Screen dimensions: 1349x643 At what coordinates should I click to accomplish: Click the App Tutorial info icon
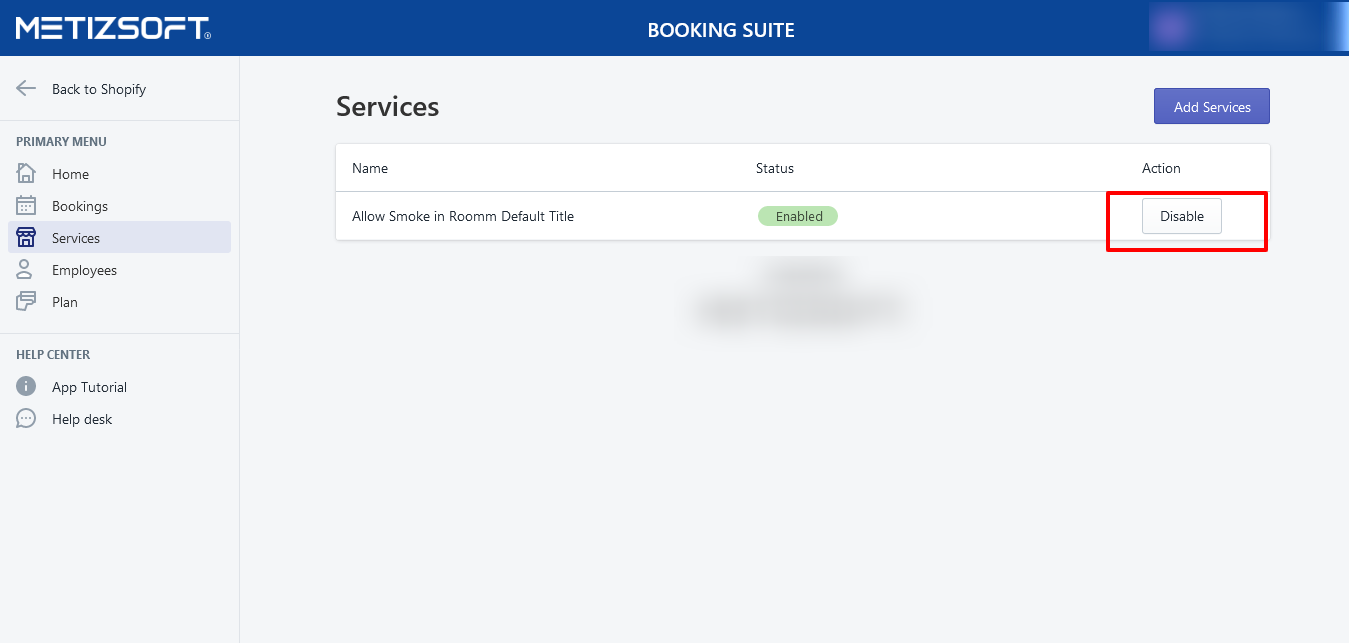(26, 387)
